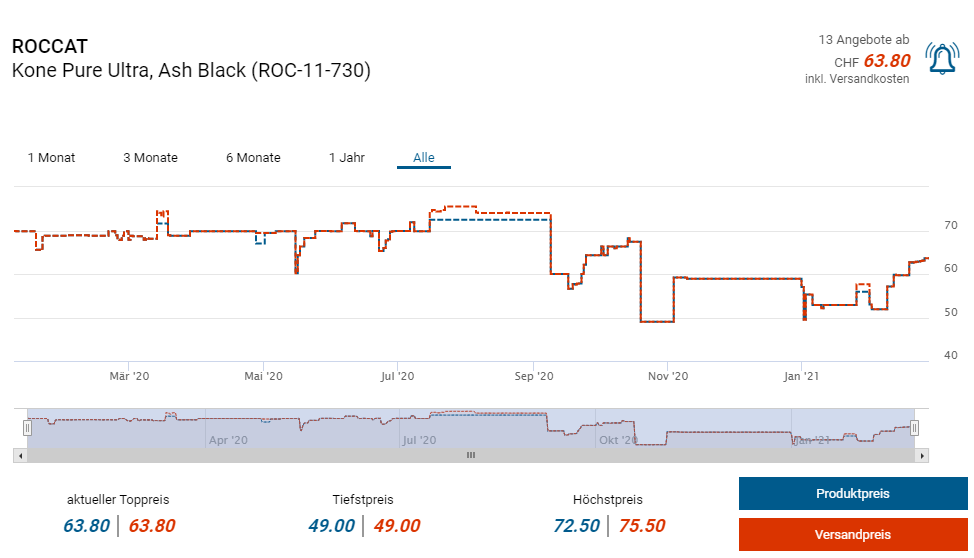
Task: Choose the 1 Jahr time range
Action: pos(347,158)
